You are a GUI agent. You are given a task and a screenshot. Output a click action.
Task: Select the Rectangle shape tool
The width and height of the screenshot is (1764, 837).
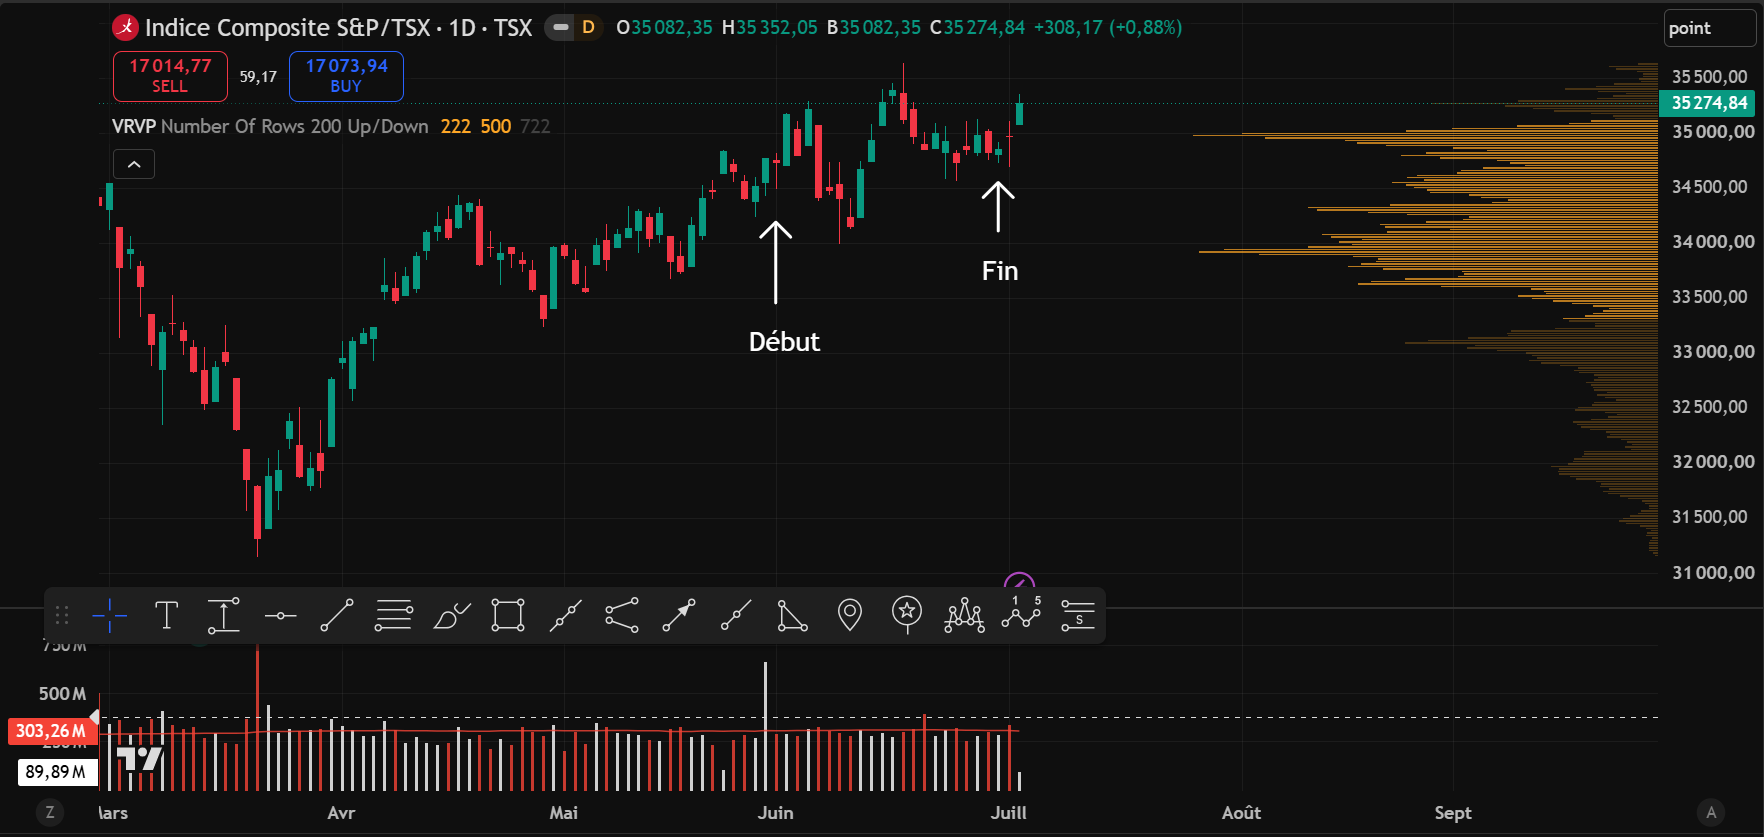click(x=508, y=615)
